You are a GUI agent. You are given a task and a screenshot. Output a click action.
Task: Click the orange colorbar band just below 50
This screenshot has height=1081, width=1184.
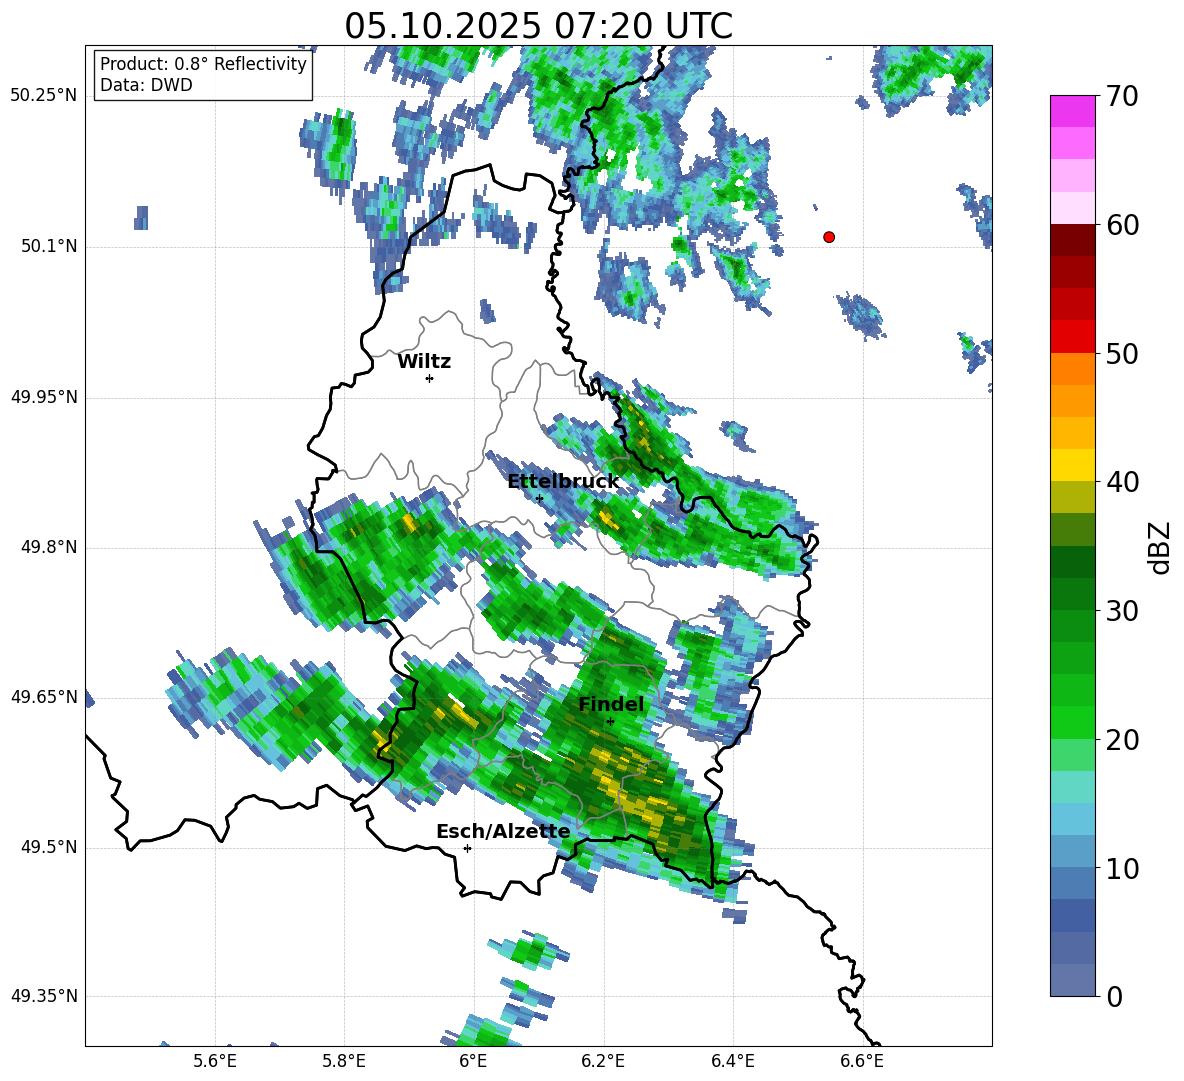[x=1072, y=368]
